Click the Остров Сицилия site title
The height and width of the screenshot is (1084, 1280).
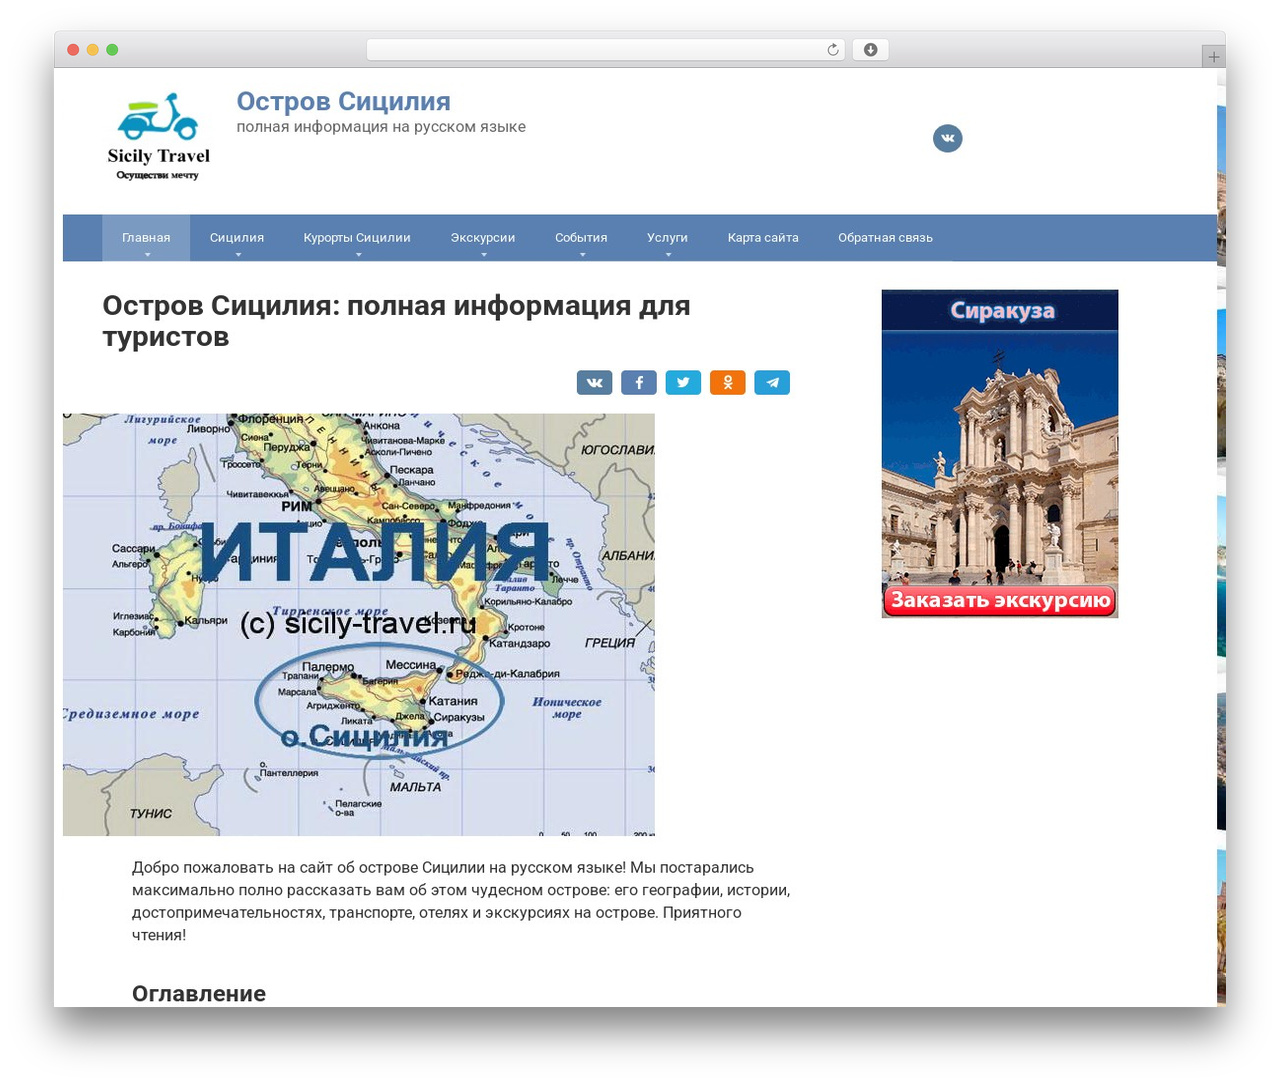(343, 101)
